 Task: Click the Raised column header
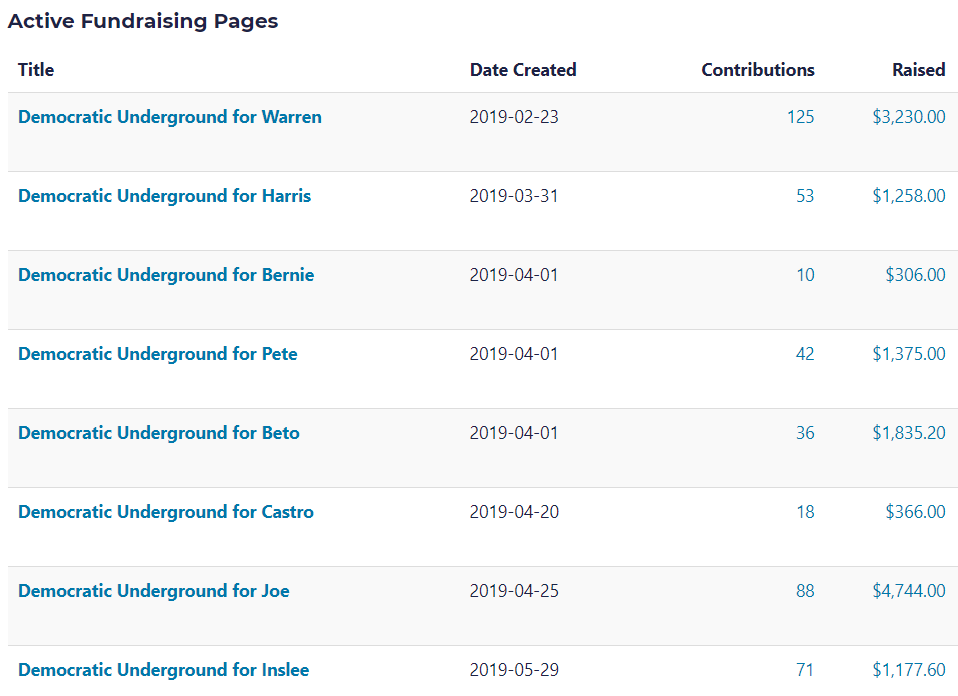(918, 70)
